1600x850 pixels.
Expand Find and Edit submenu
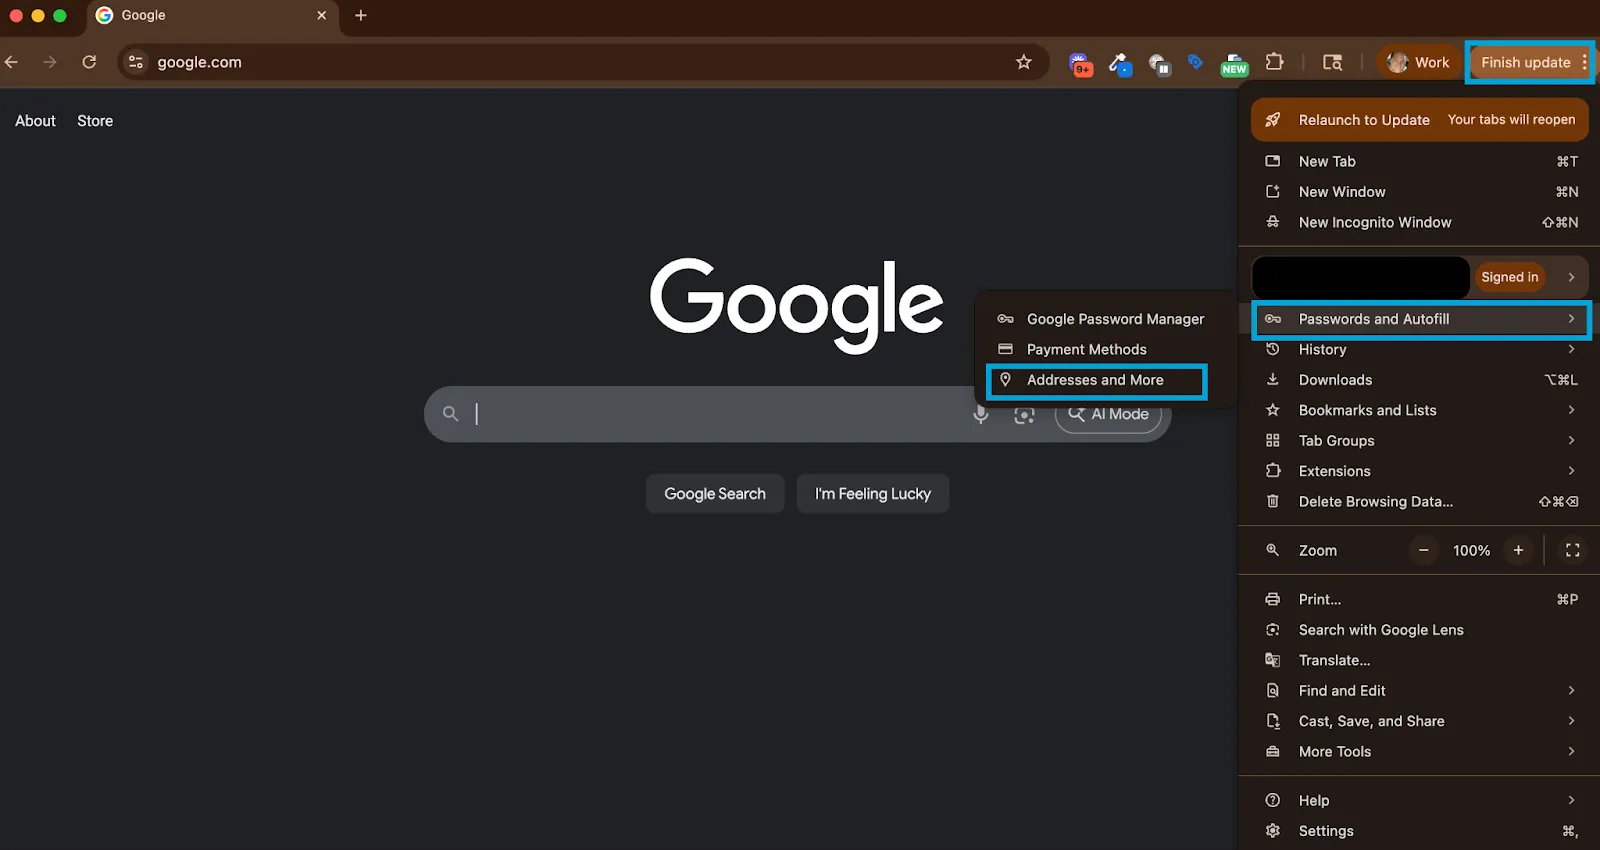(x=1420, y=691)
